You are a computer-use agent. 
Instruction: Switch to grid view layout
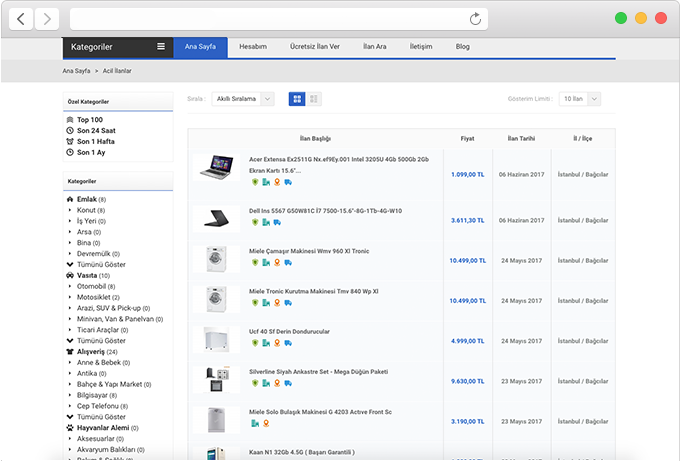[x=297, y=99]
